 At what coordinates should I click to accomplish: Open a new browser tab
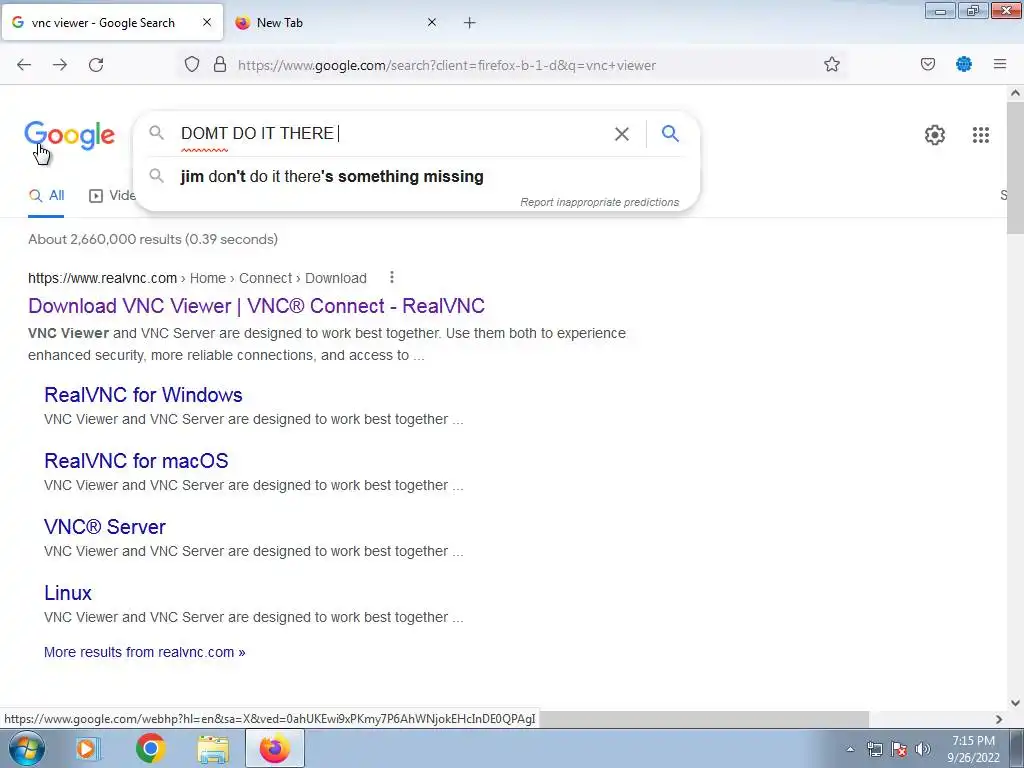pyautogui.click(x=470, y=23)
